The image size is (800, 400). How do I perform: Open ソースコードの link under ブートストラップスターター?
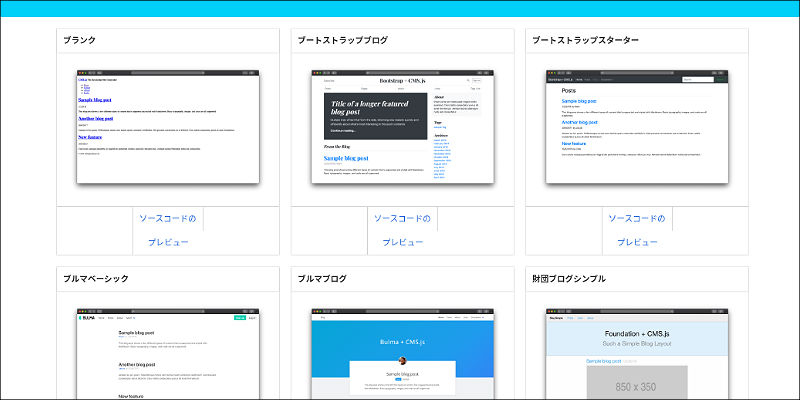pos(637,219)
